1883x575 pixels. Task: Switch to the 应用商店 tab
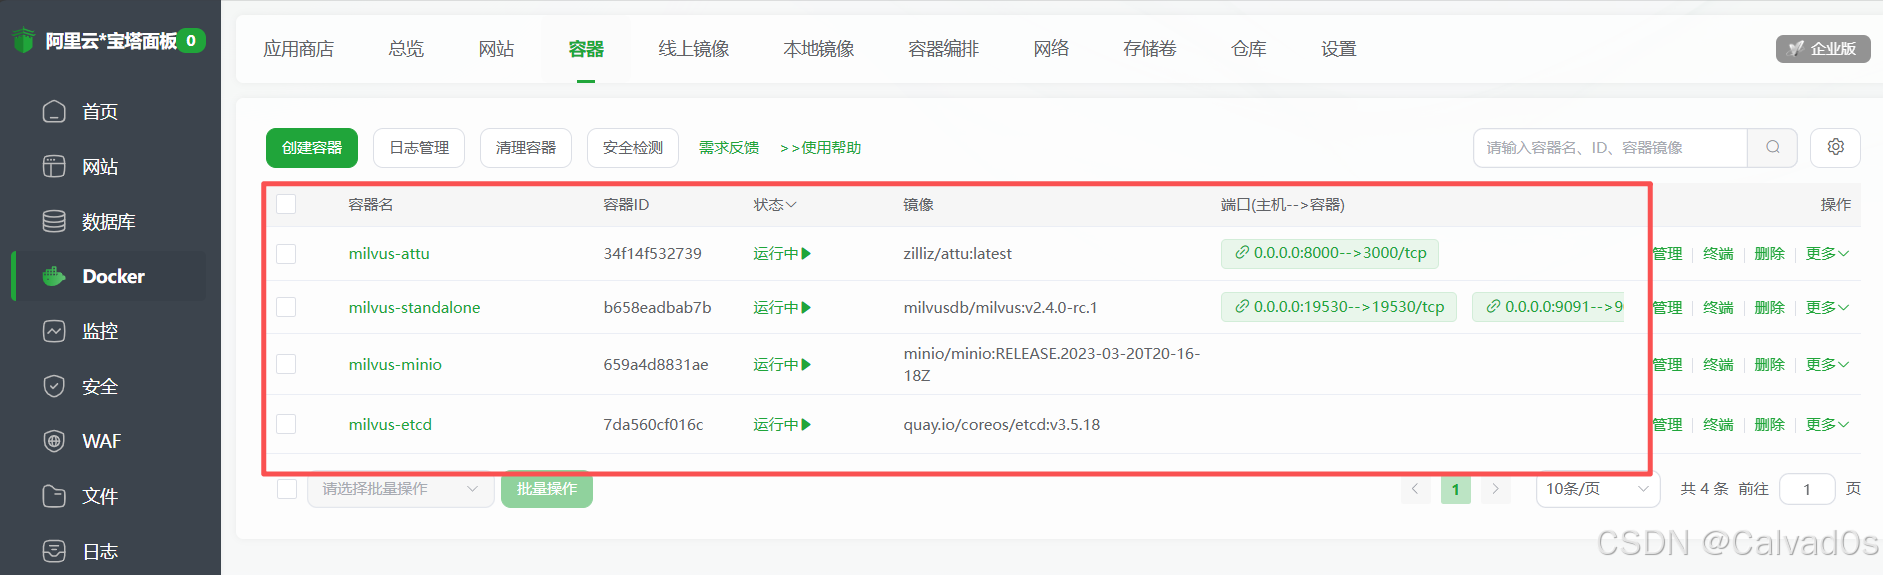[298, 49]
